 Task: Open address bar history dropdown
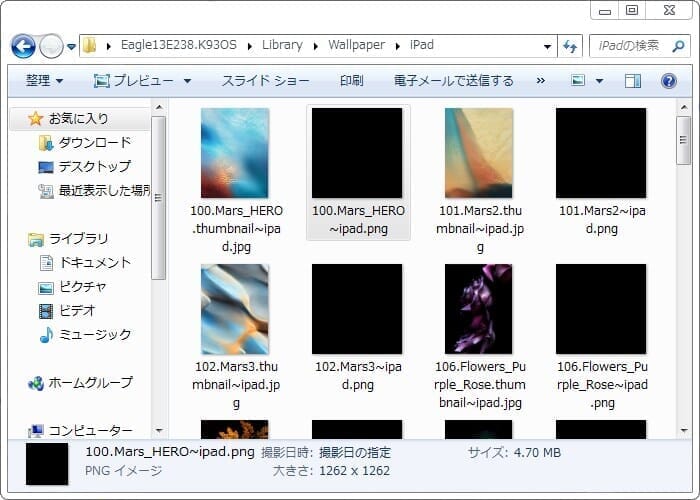click(547, 46)
